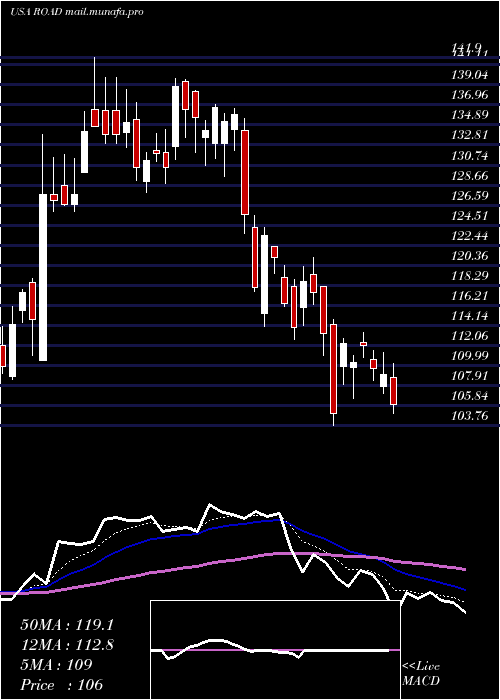Click the 50MA : 119.1 reading
This screenshot has width=500, height=700.
pos(66,625)
